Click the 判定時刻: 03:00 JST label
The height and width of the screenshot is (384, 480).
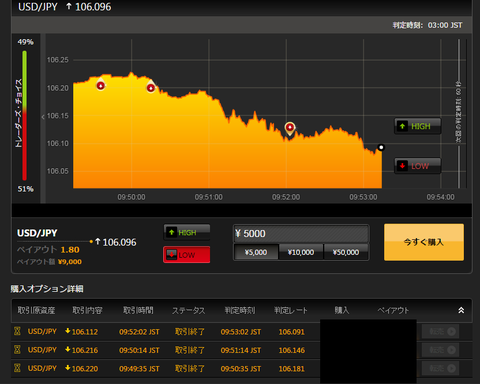point(427,25)
